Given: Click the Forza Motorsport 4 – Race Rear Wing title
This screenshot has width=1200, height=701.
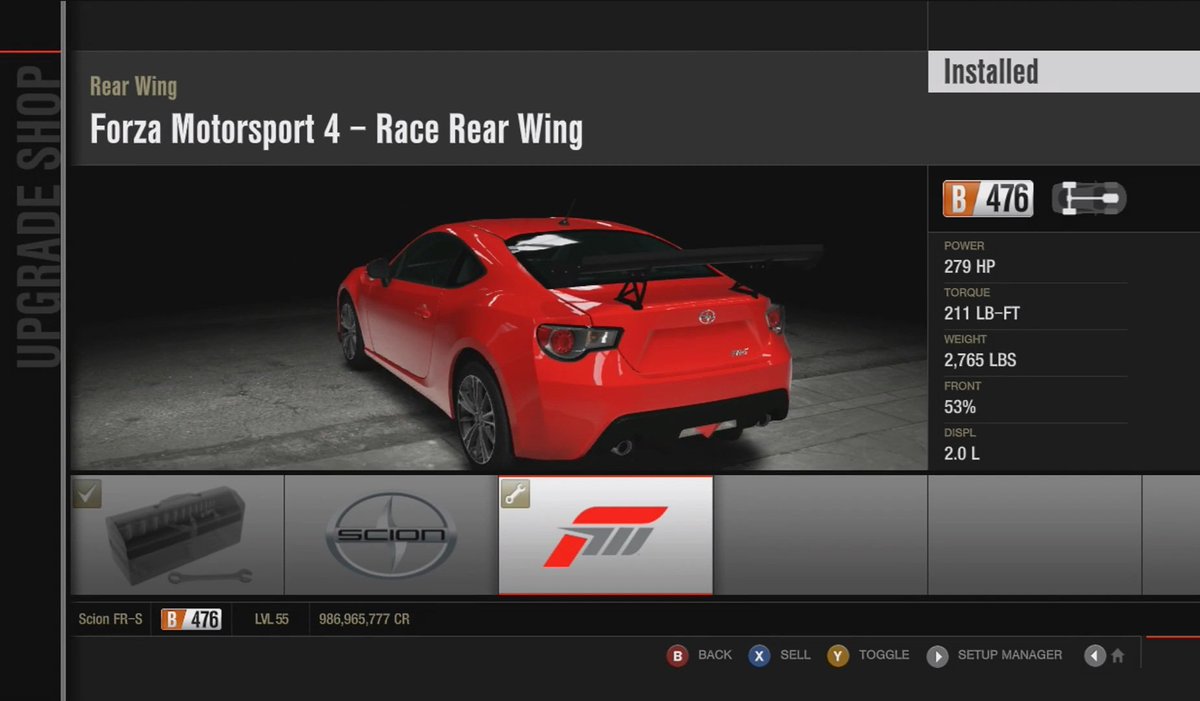Looking at the screenshot, I should coord(336,130).
